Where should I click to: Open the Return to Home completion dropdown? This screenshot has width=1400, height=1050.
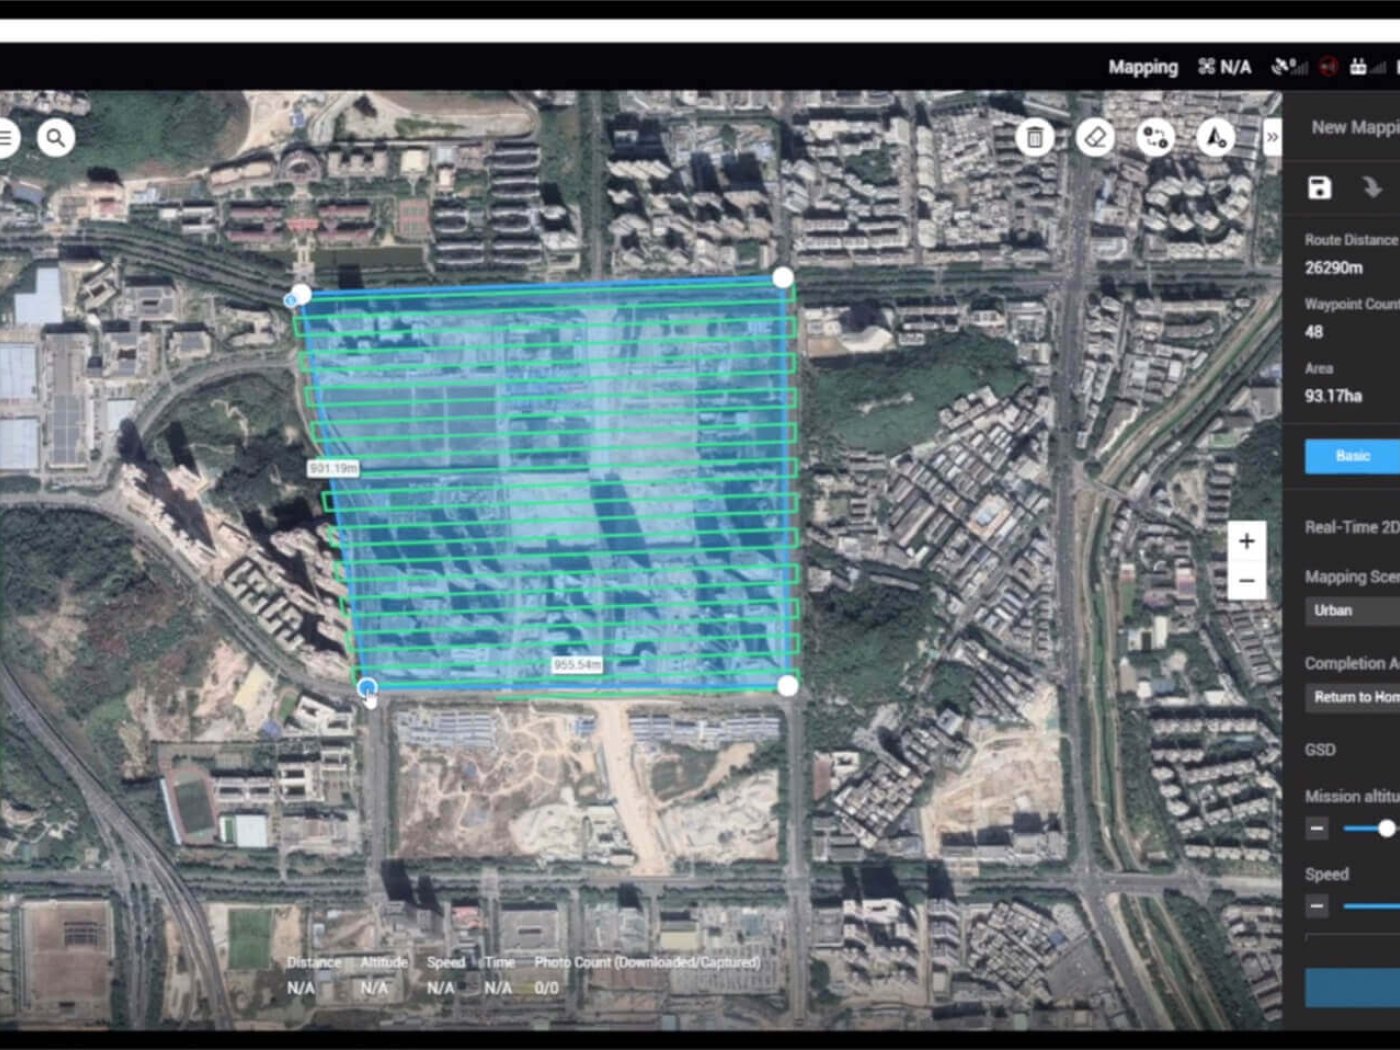click(x=1352, y=697)
